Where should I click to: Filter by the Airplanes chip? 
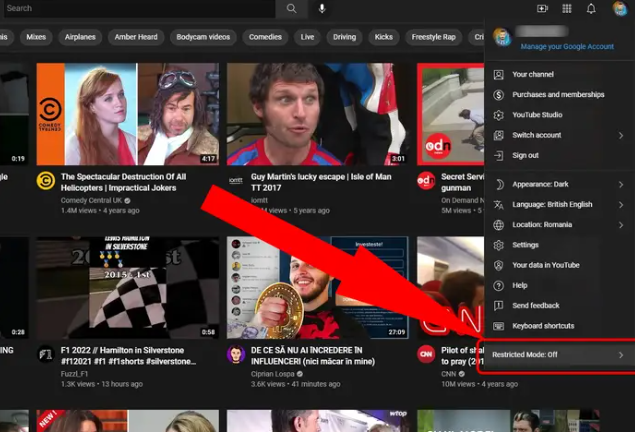[80, 37]
